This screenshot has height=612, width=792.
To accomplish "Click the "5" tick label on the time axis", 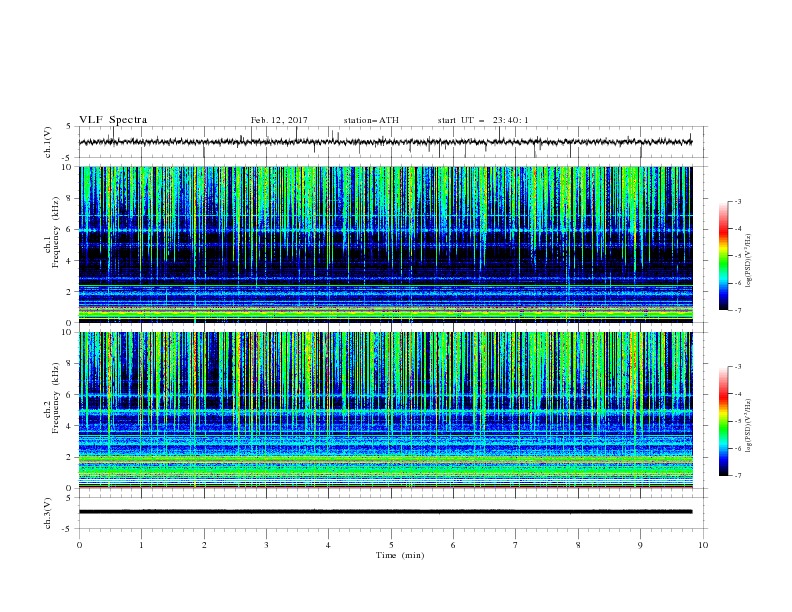I will 391,545.
